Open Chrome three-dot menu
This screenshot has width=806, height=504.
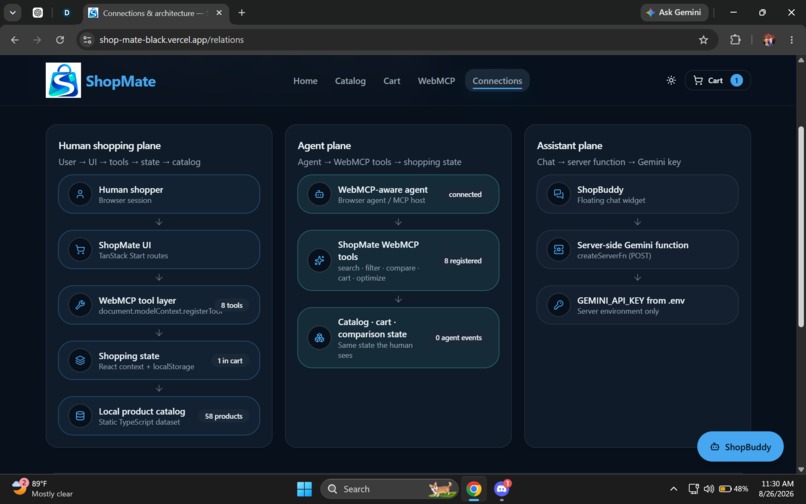coord(791,40)
